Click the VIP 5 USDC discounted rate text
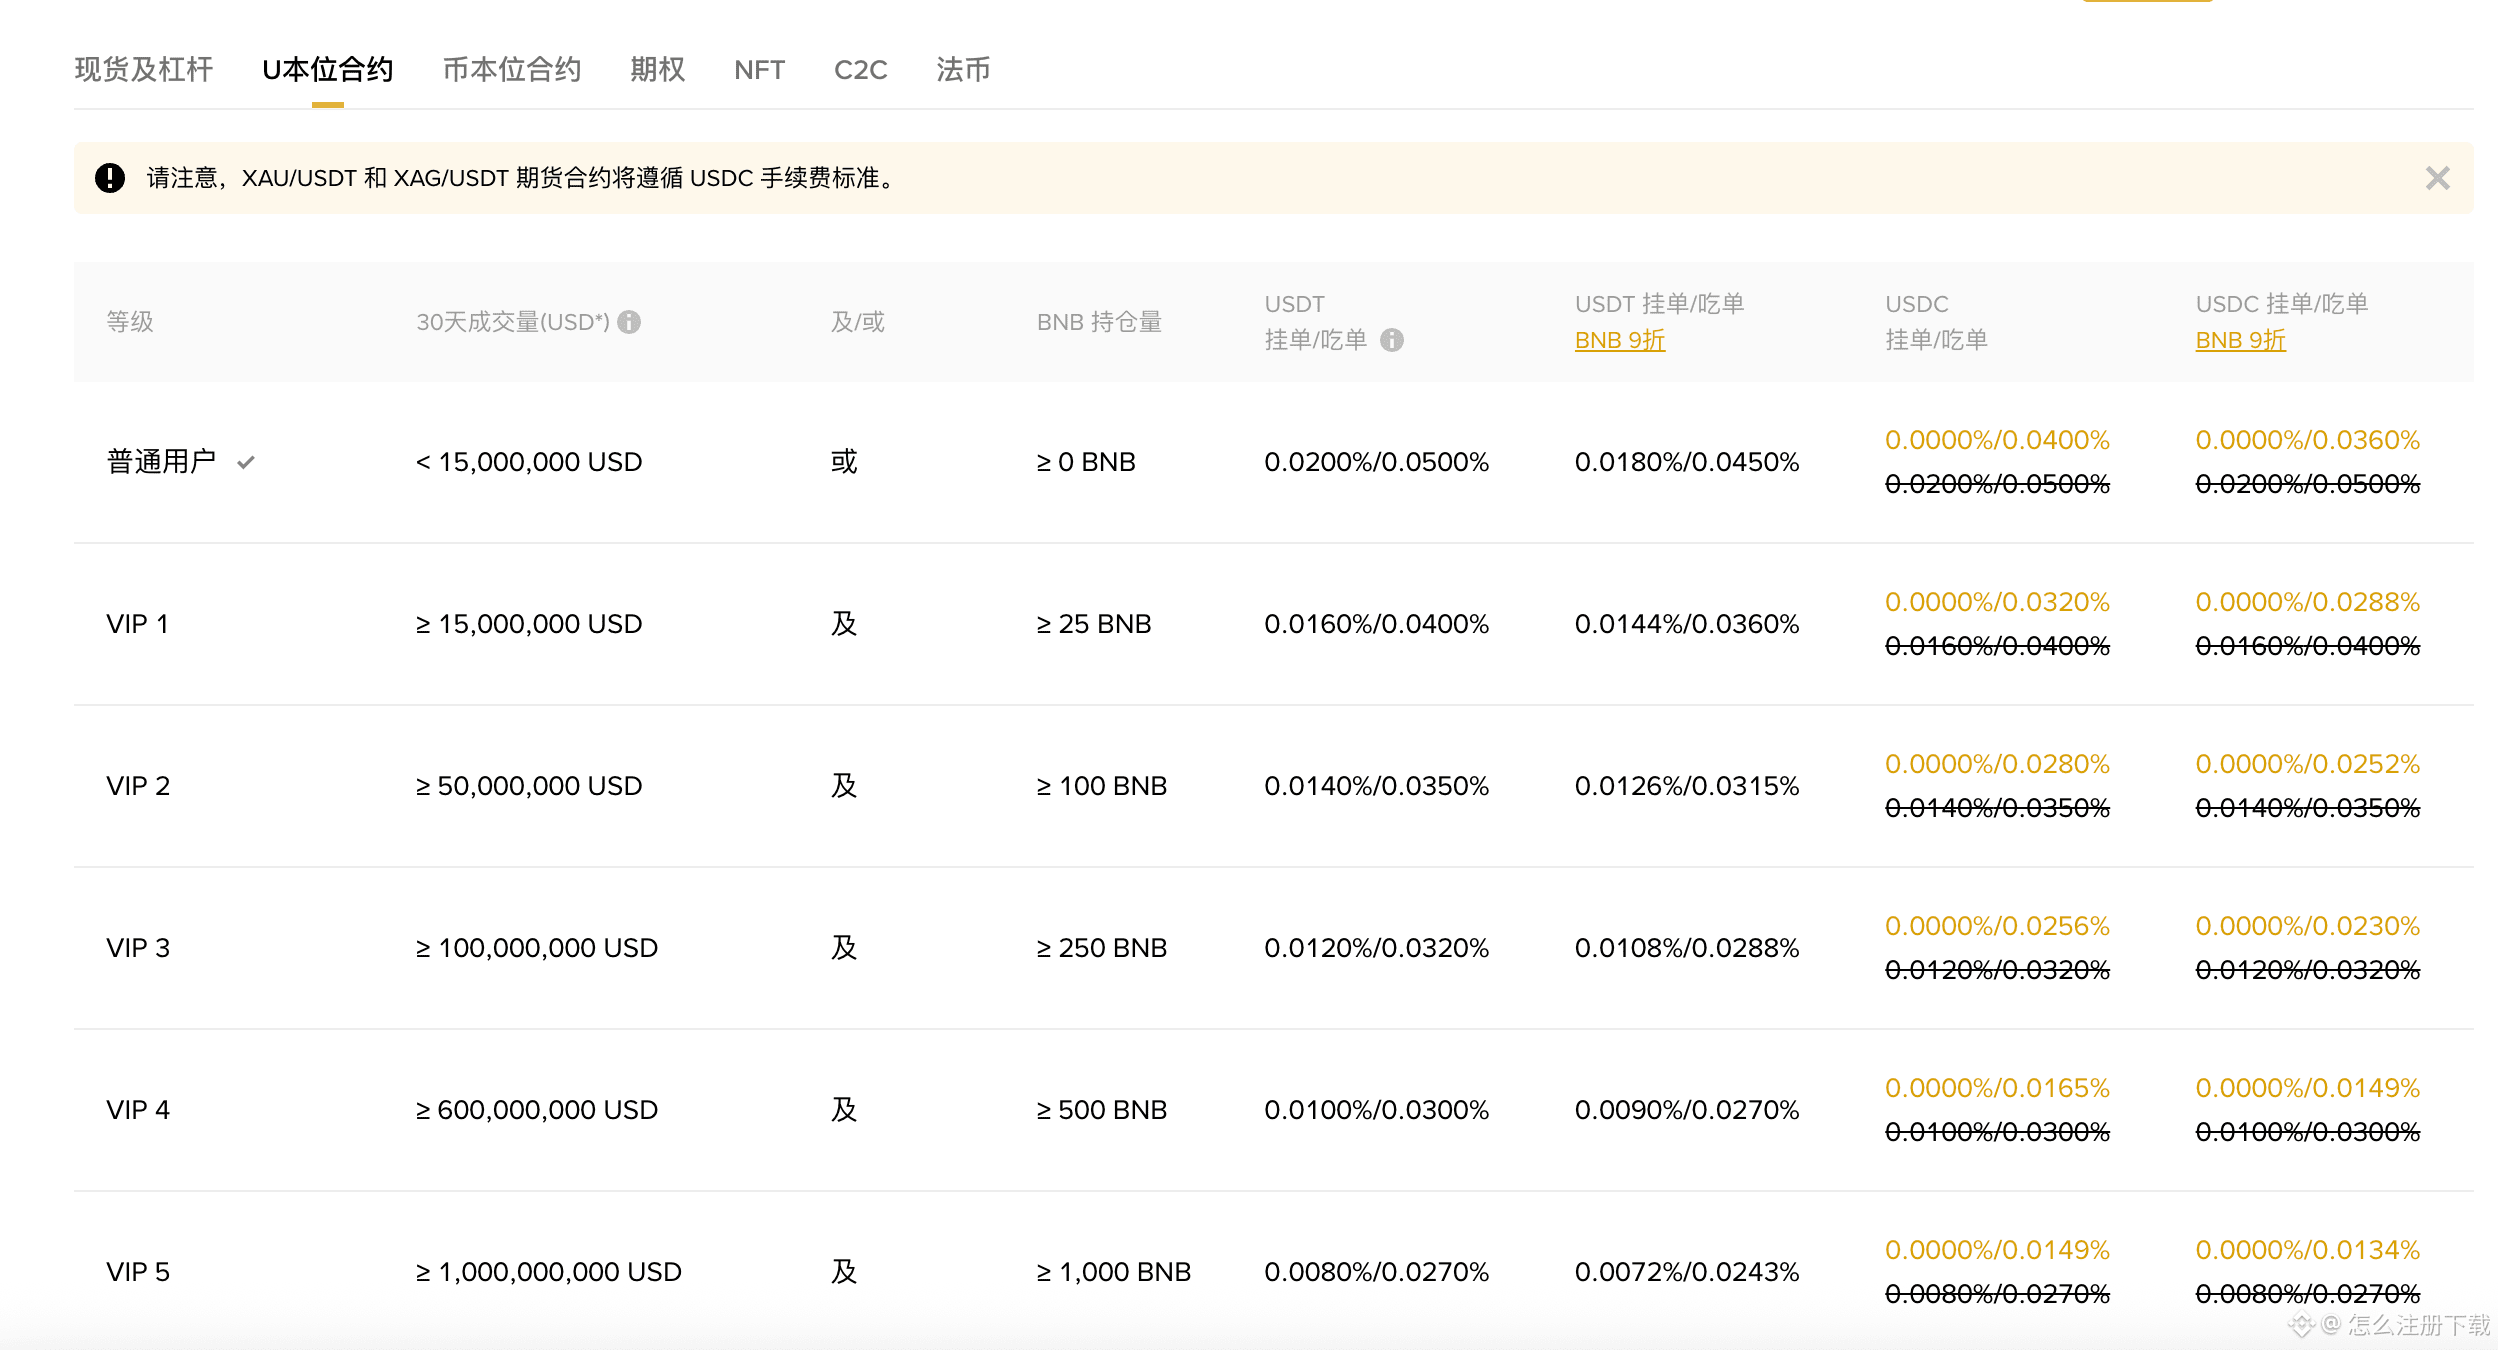 (x=1996, y=1249)
